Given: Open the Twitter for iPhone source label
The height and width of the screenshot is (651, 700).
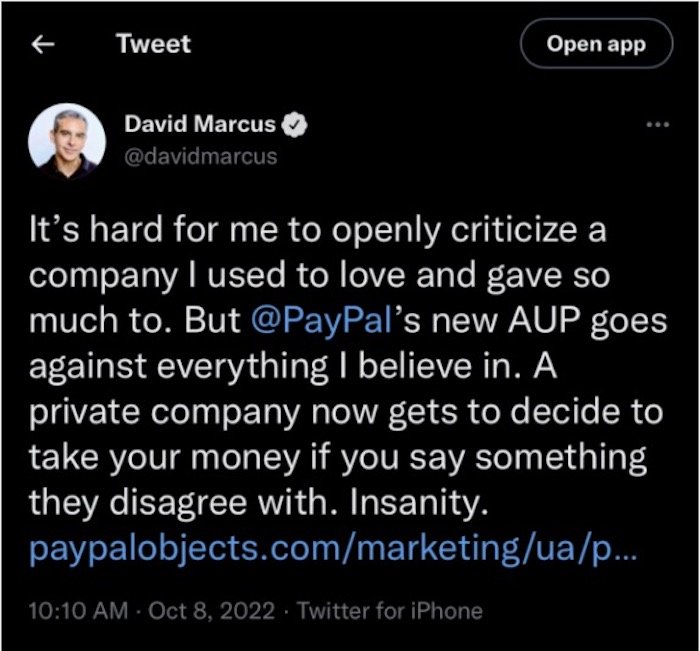Looking at the screenshot, I should pos(389,609).
